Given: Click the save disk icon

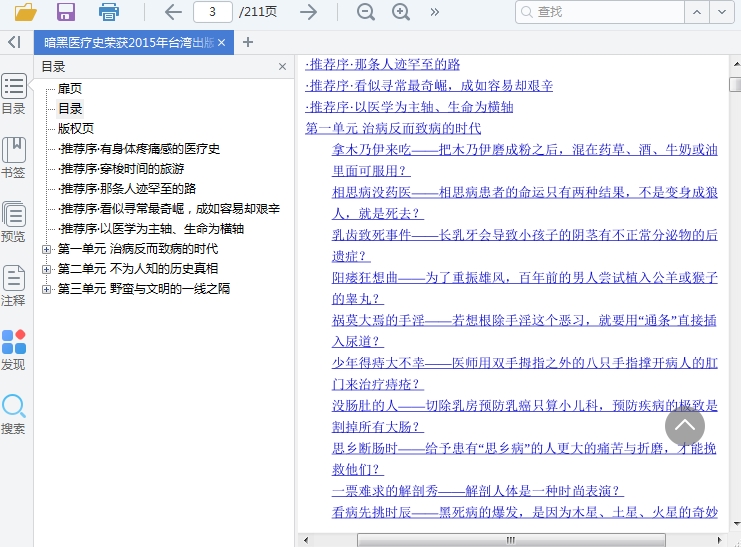Looking at the screenshot, I should click(66, 12).
